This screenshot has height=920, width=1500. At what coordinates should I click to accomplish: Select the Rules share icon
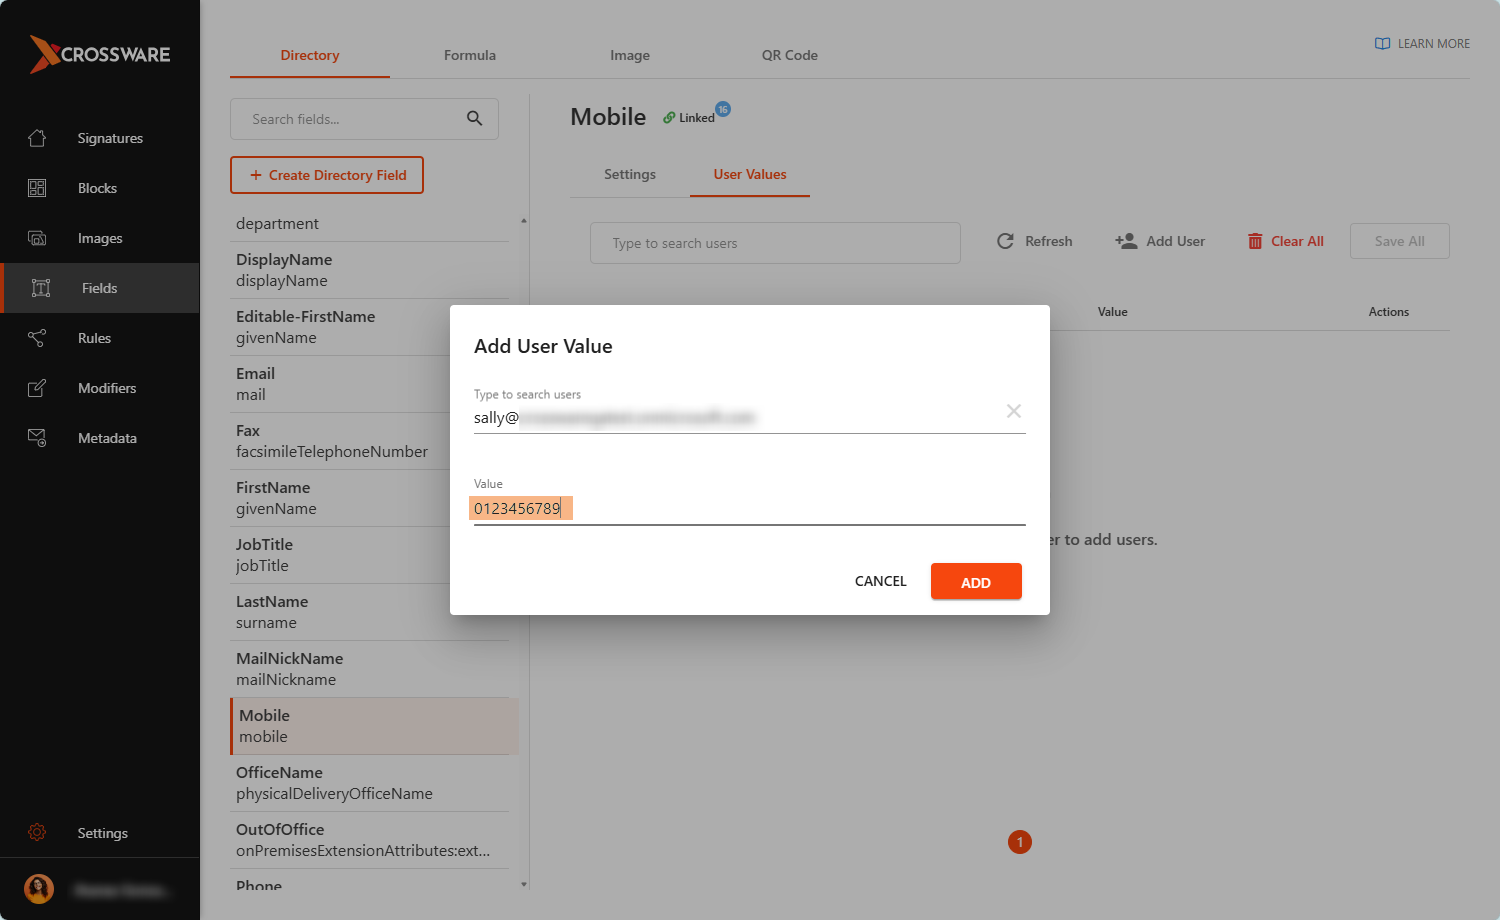(37, 338)
